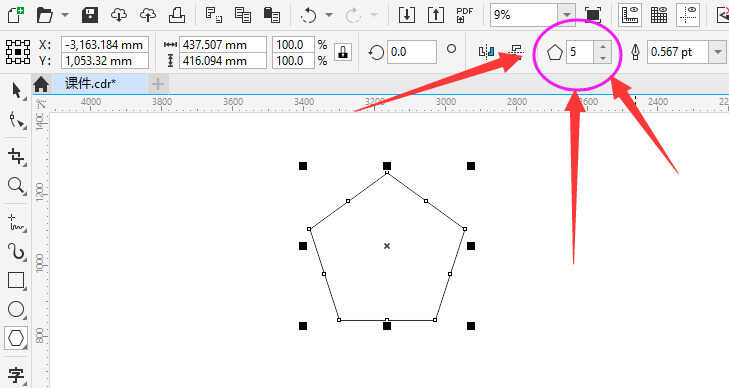Expand the Open recent files dropdown arrow
Screen dimensions: 729x388
[66, 15]
